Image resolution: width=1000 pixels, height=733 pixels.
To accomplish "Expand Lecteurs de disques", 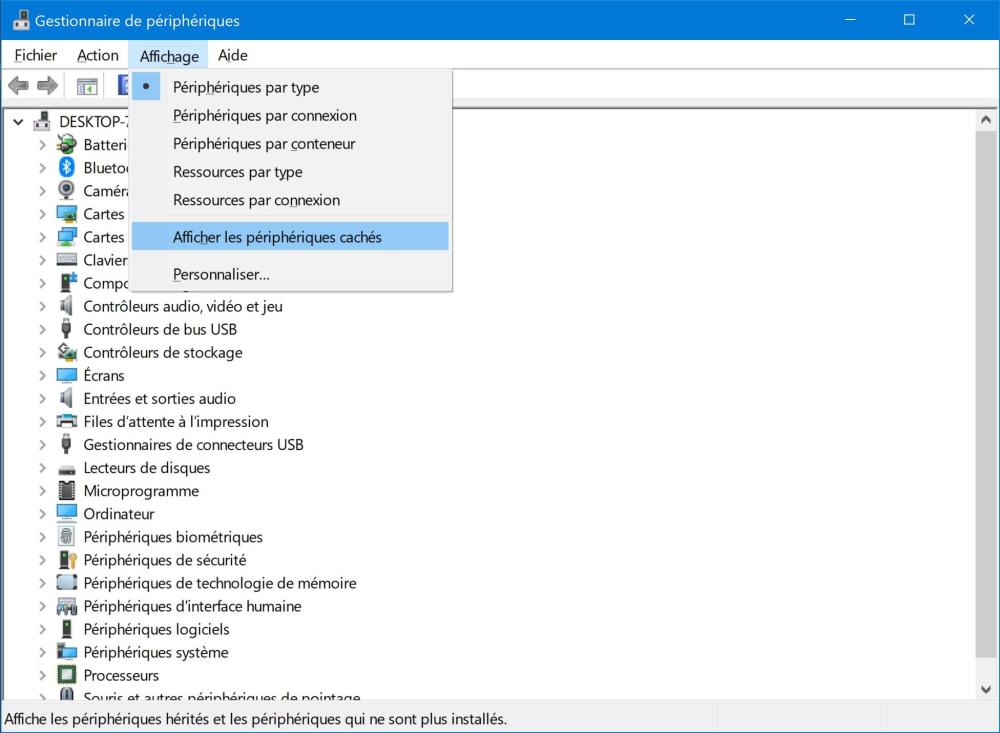I will point(42,468).
